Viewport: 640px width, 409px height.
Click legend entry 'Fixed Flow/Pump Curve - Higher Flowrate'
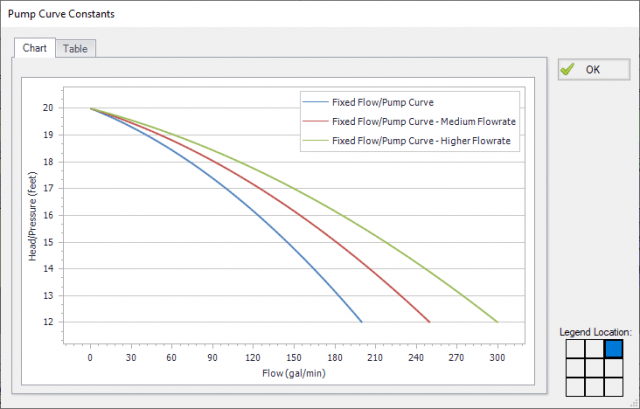[407, 141]
